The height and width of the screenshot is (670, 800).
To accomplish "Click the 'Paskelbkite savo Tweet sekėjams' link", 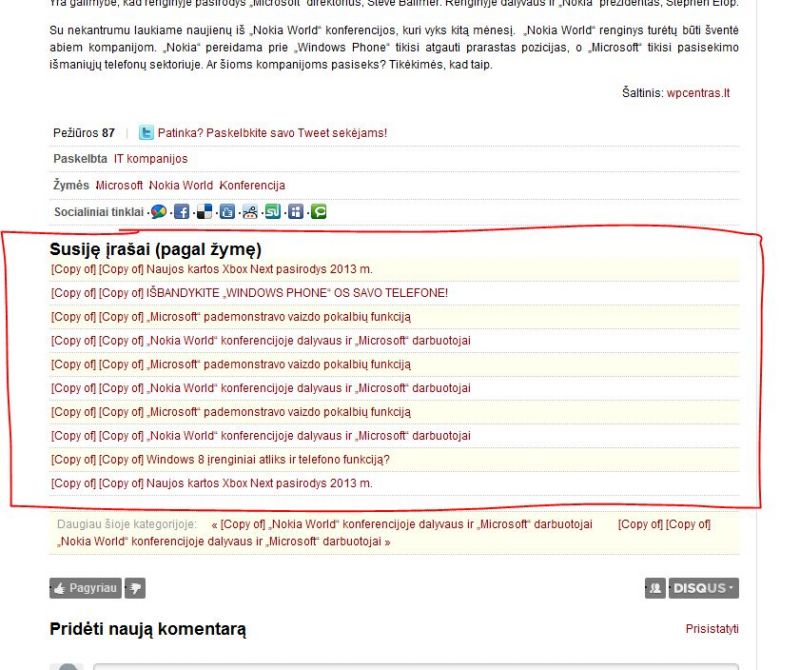I will [x=272, y=133].
